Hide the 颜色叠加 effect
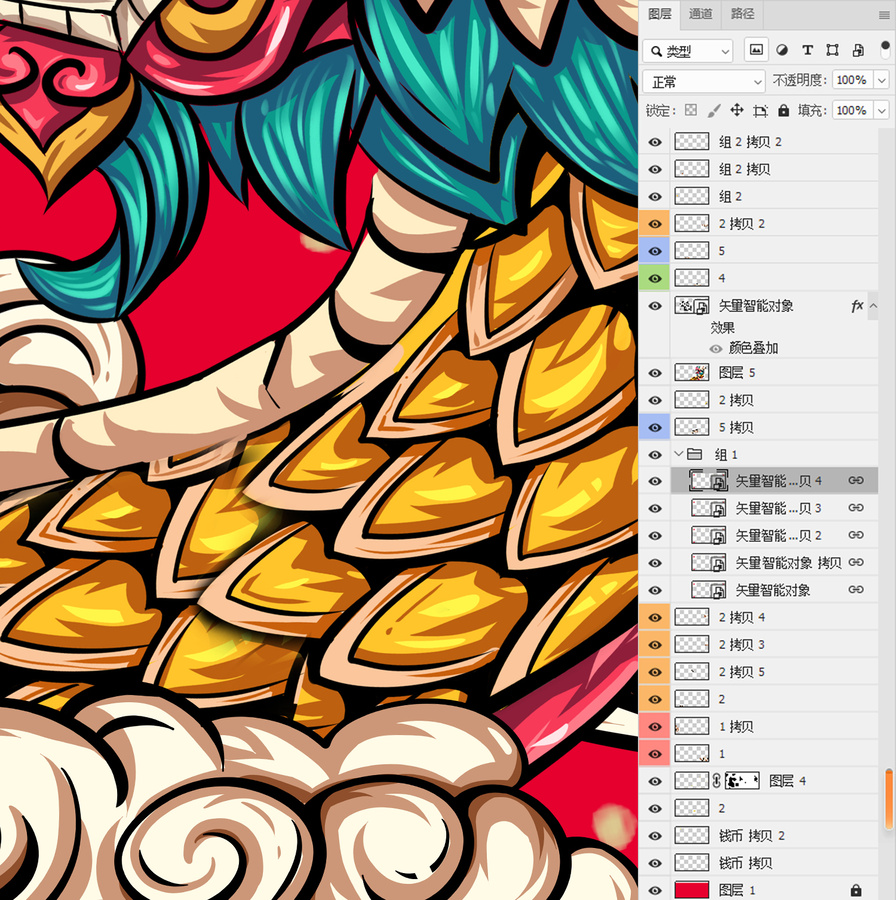896x900 pixels. (x=715, y=348)
